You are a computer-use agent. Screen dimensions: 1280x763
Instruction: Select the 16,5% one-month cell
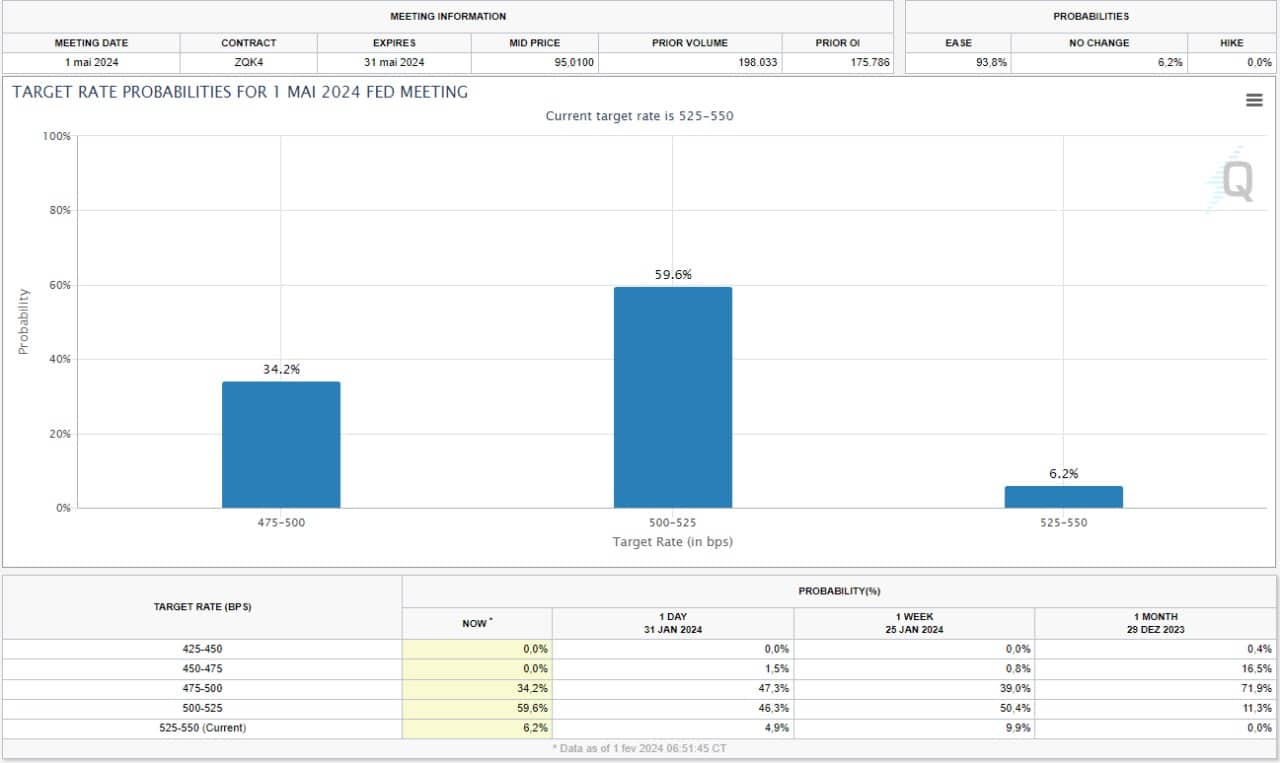pyautogui.click(x=1155, y=669)
